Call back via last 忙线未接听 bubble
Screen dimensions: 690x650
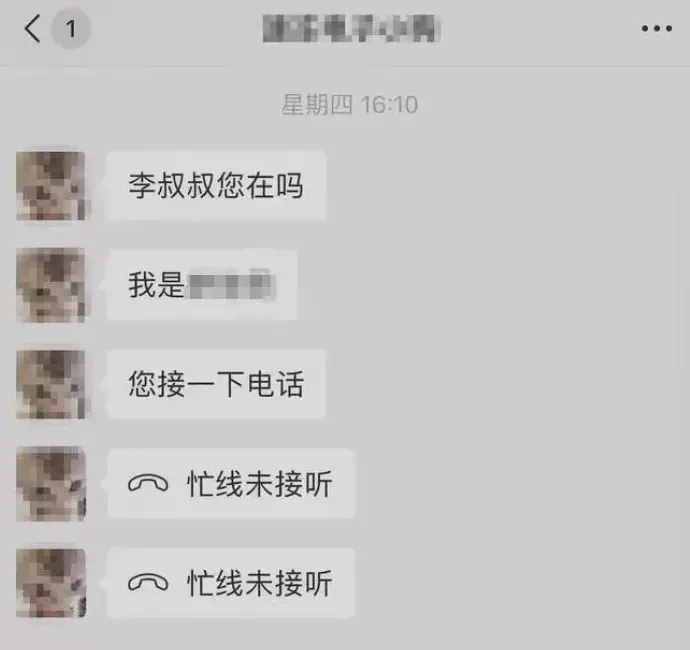(231, 583)
